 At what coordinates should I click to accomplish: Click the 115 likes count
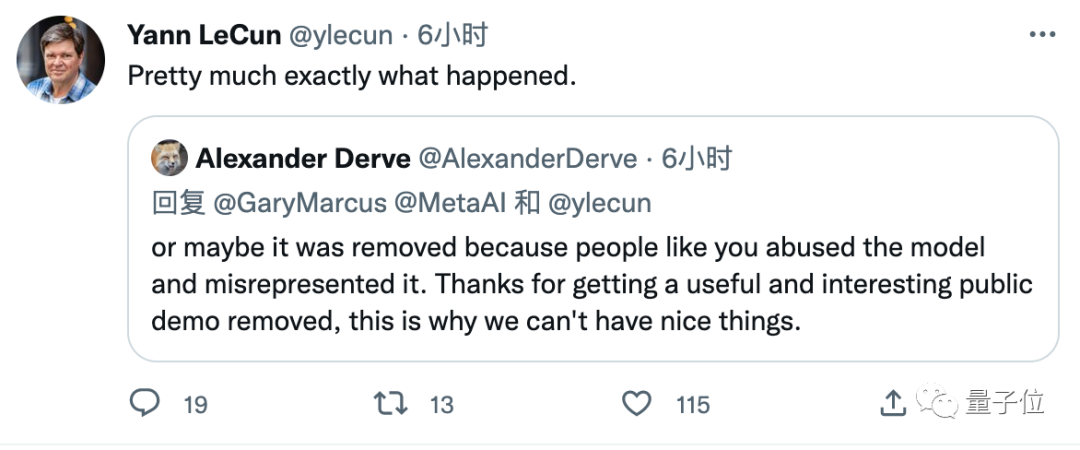click(692, 404)
